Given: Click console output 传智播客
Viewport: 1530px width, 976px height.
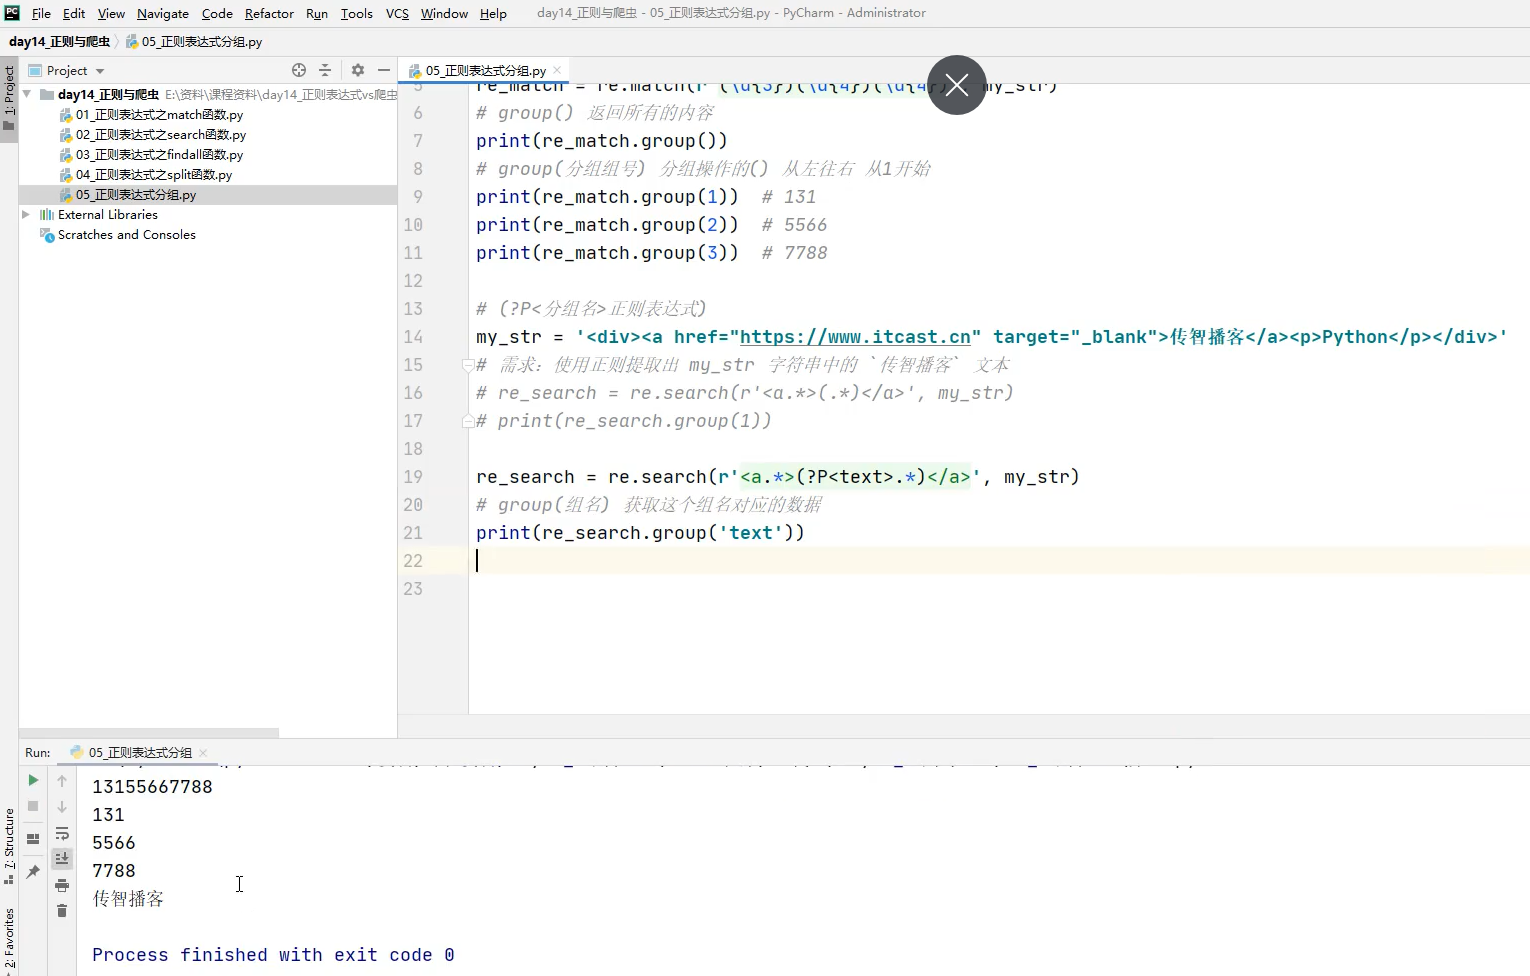Looking at the screenshot, I should point(128,899).
